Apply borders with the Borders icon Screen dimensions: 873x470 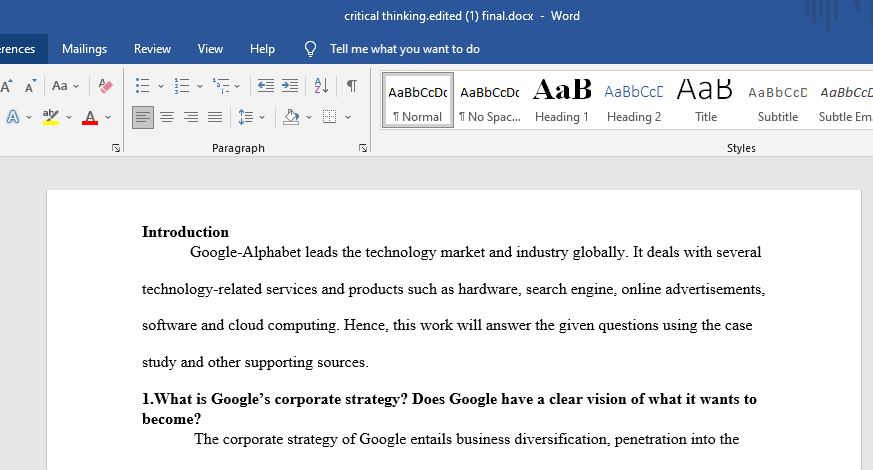pos(330,117)
